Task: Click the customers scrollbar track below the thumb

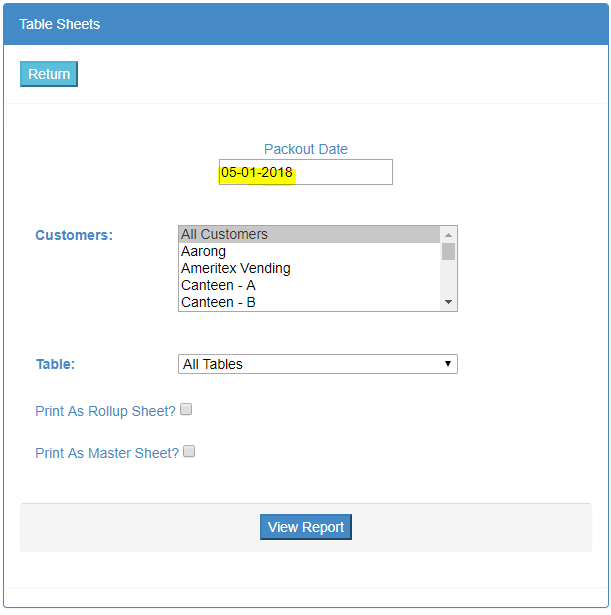Action: 448,277
